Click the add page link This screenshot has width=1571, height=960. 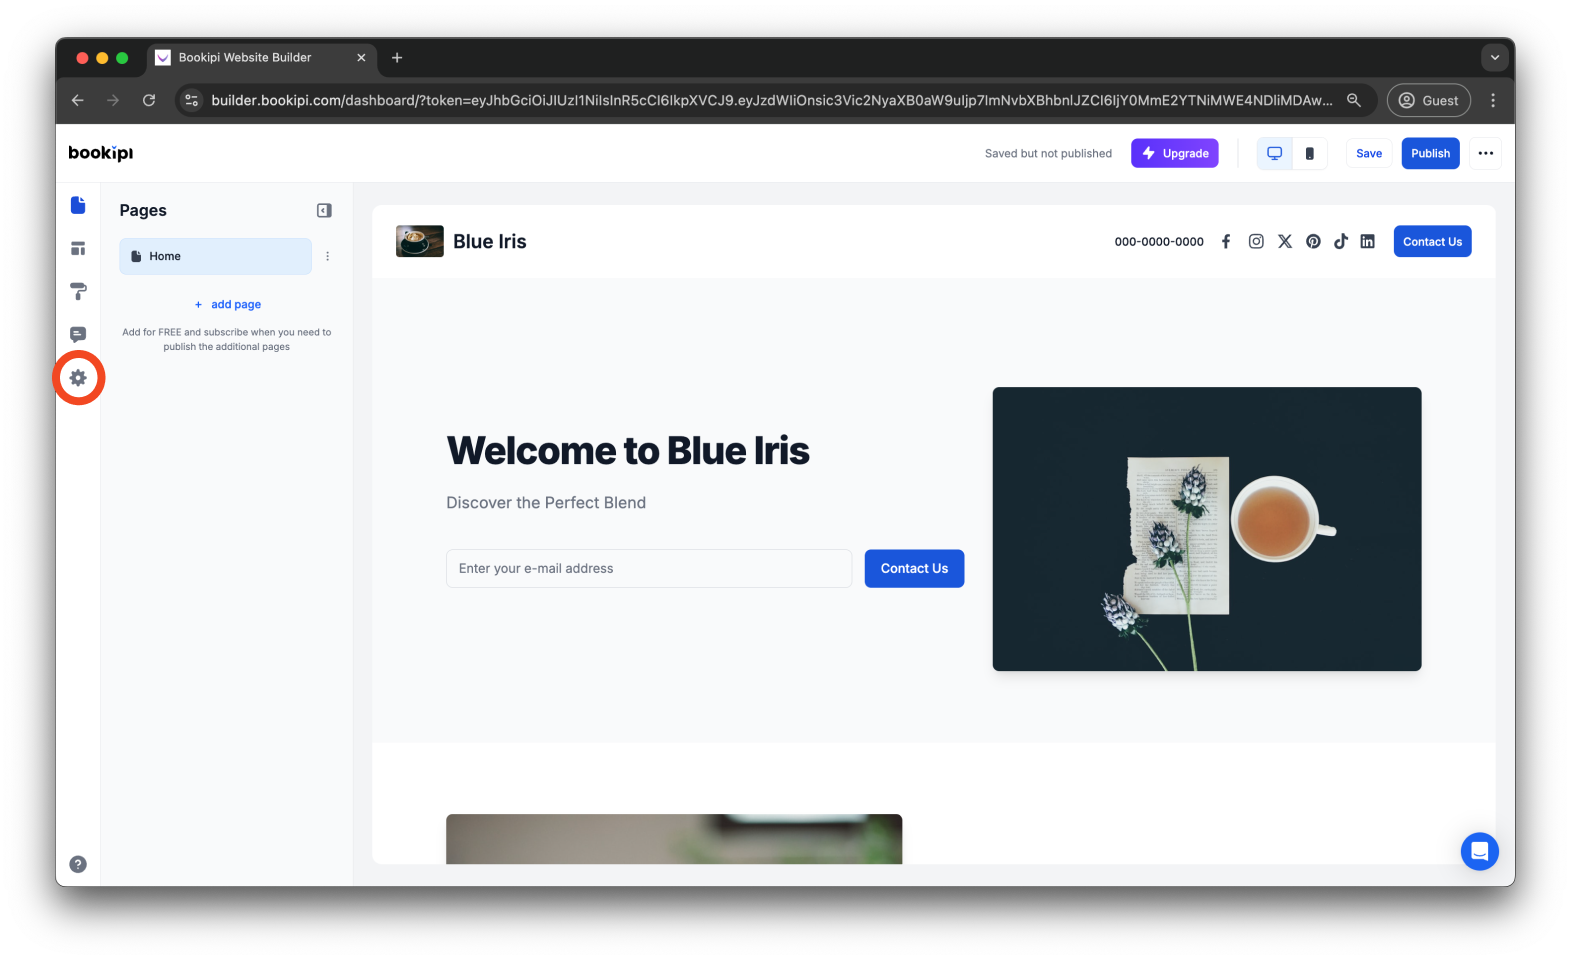click(228, 304)
